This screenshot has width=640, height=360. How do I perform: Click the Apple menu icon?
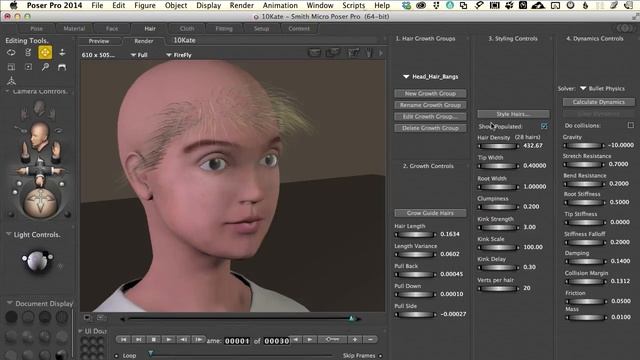click(x=13, y=5)
